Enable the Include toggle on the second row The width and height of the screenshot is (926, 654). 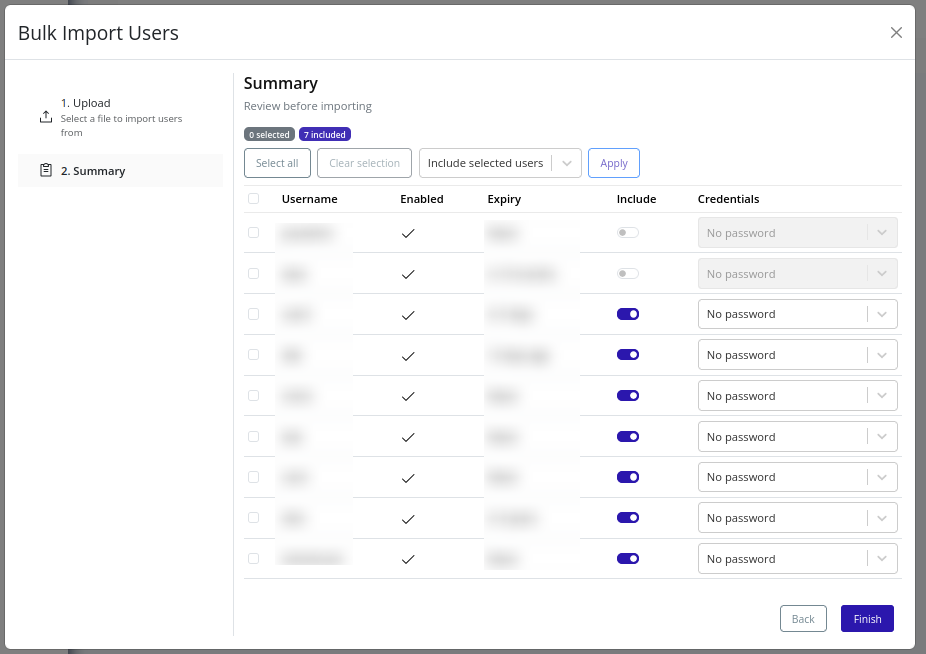click(x=628, y=273)
